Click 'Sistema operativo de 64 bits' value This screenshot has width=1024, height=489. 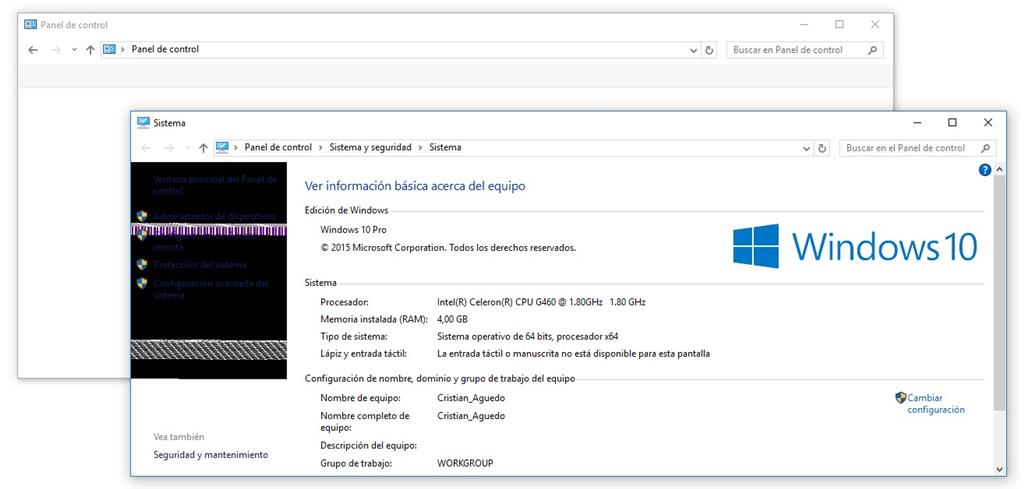click(528, 336)
